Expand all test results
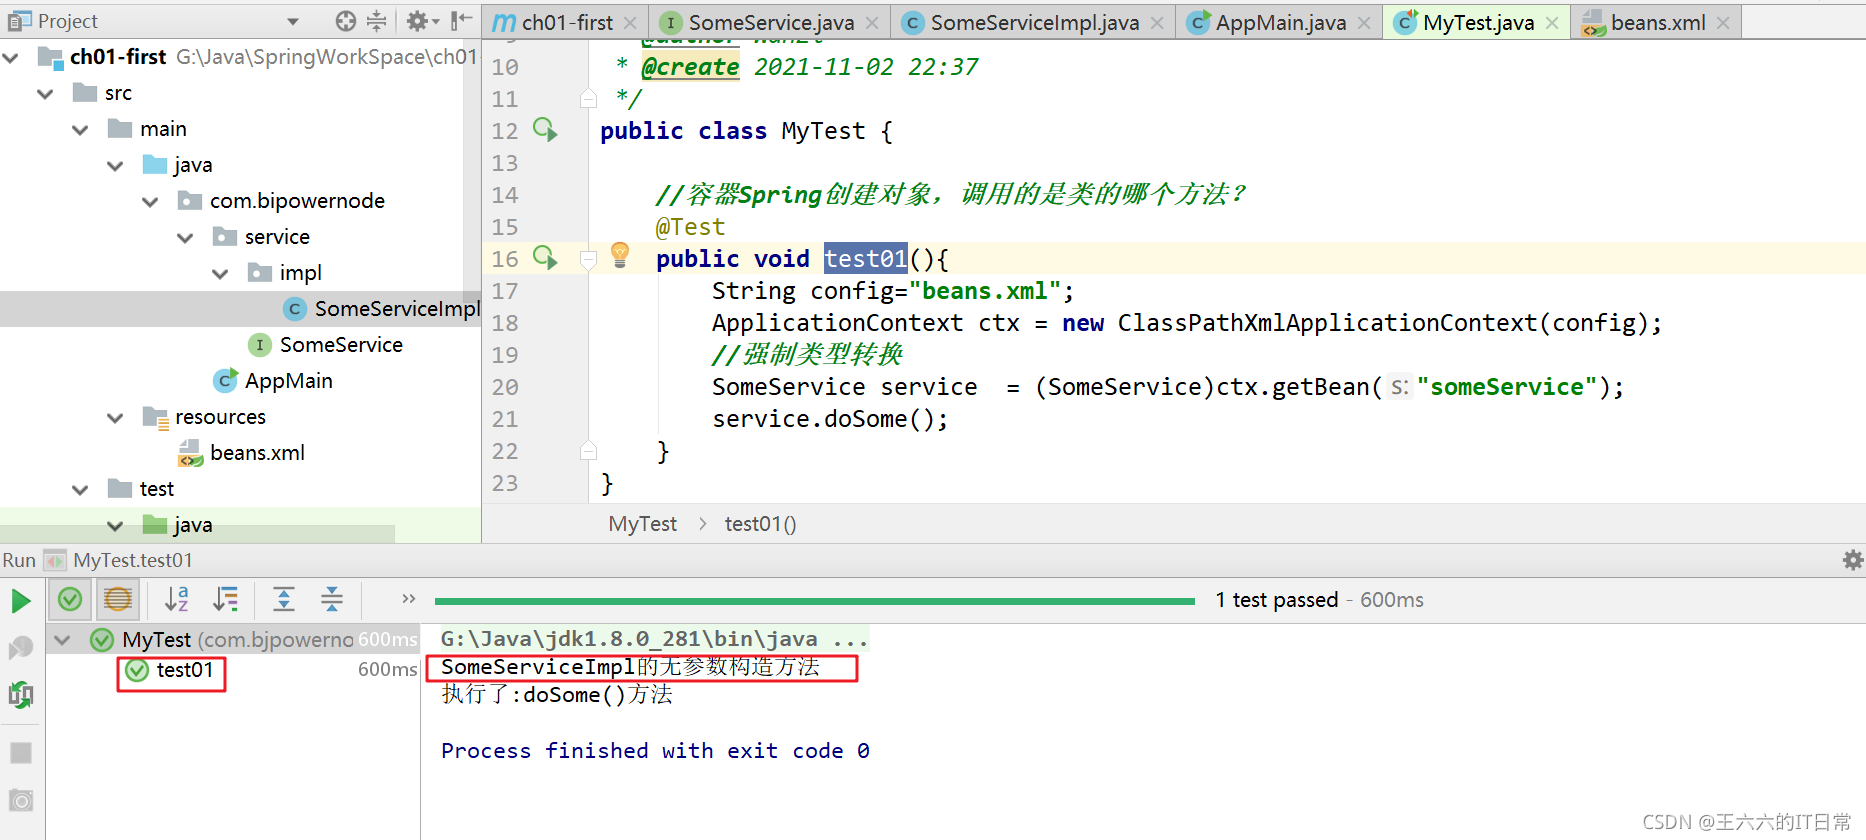Image resolution: width=1866 pixels, height=840 pixels. point(284,599)
